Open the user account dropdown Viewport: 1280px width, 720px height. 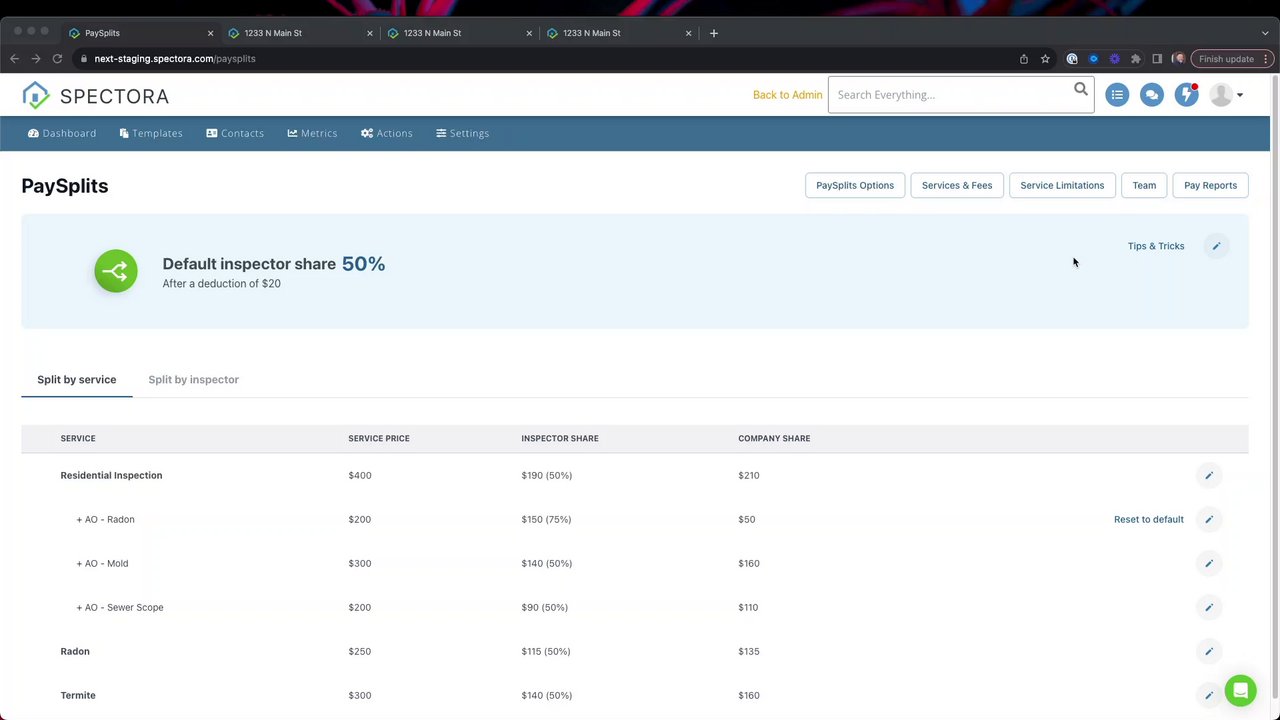tap(1226, 95)
